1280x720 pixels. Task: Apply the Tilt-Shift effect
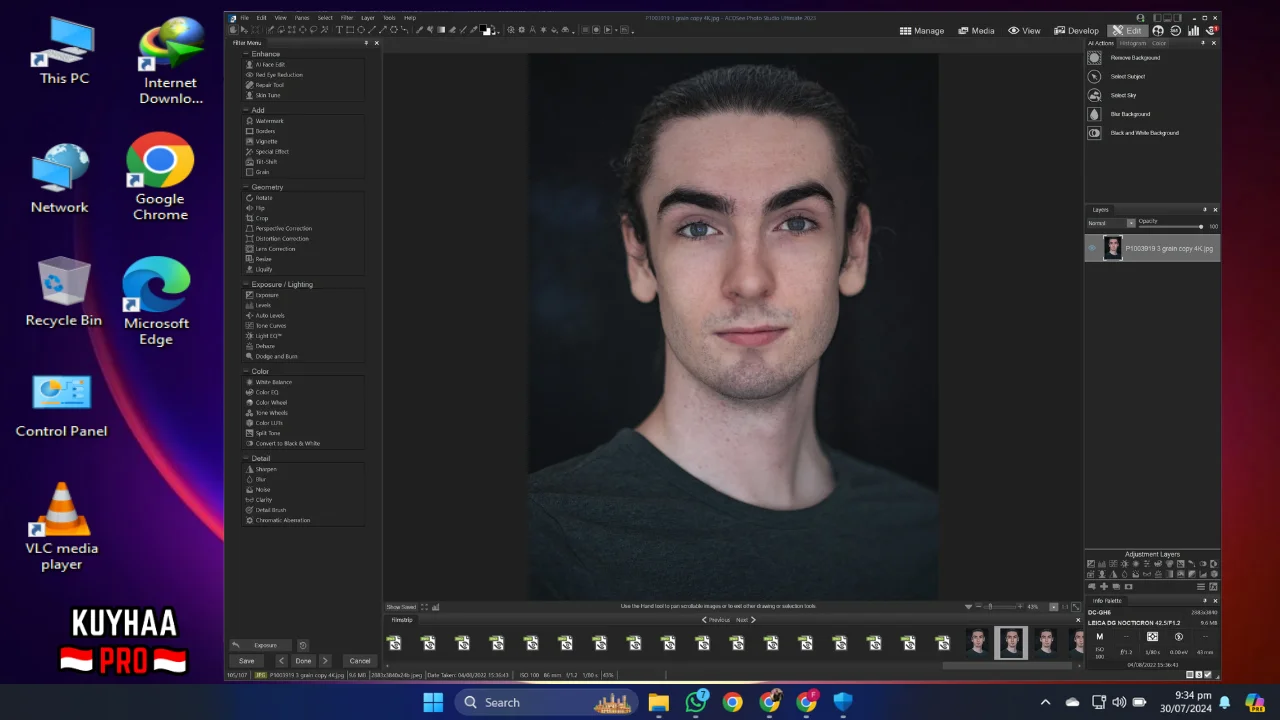[x=266, y=162]
